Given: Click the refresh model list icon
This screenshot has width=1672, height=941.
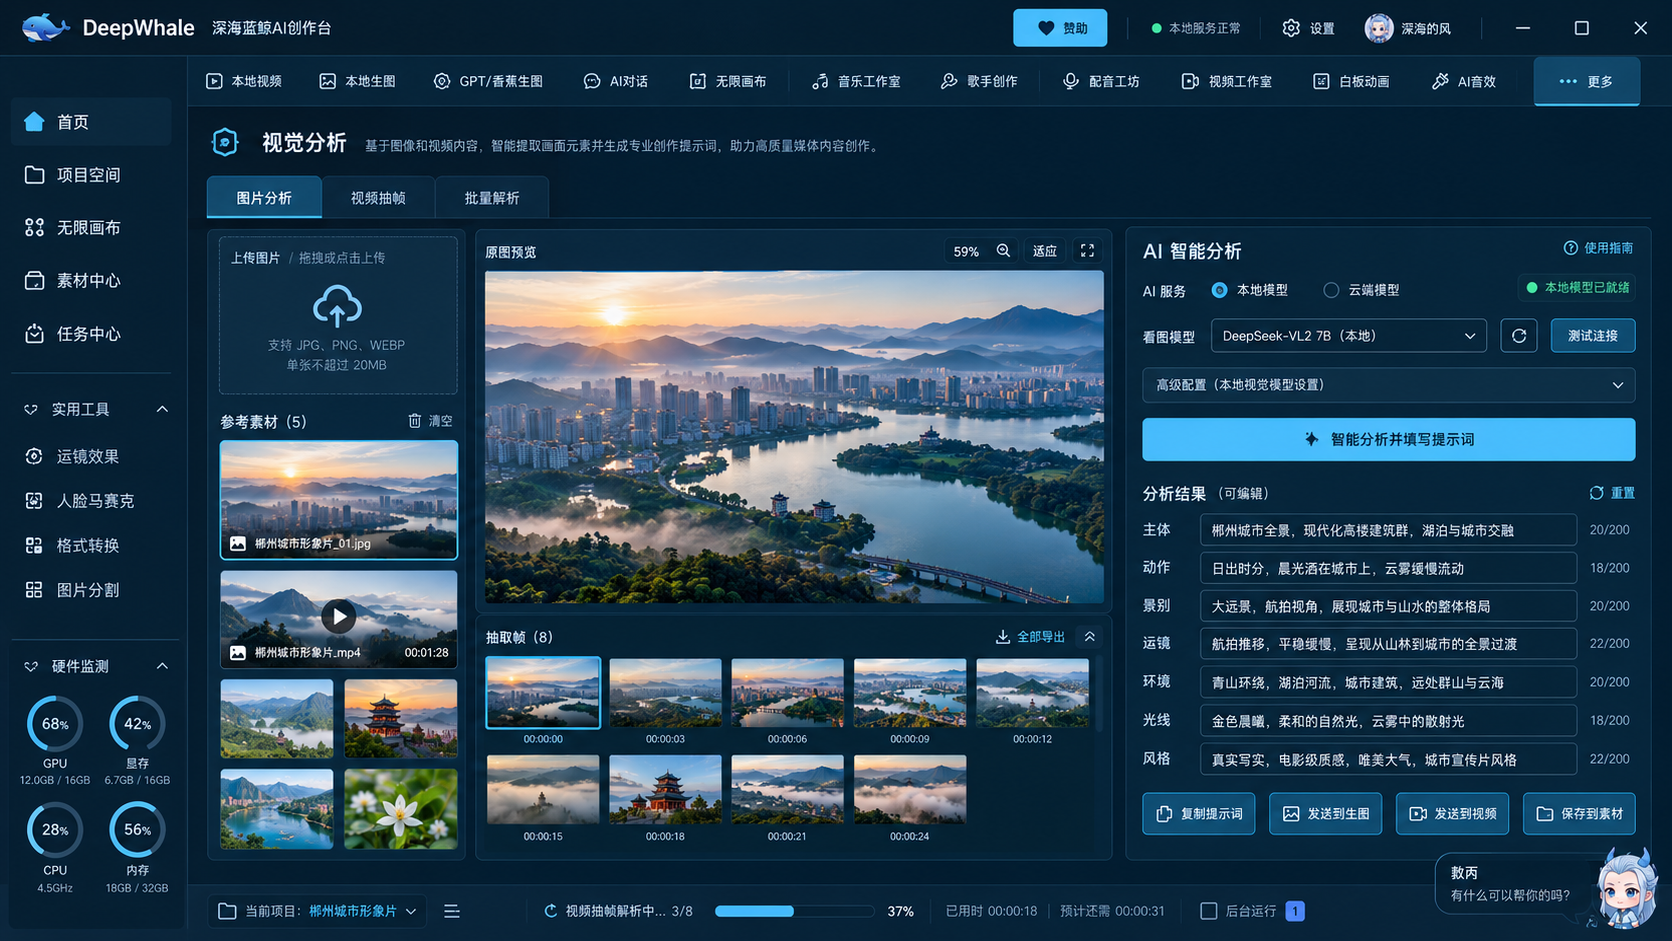Looking at the screenshot, I should pos(1518,336).
